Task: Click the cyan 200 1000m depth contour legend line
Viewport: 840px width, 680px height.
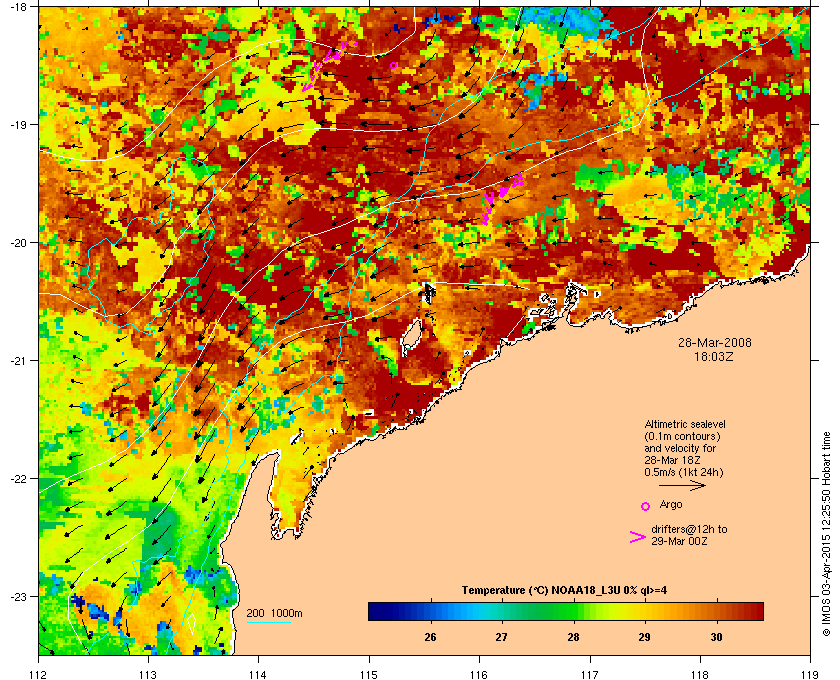Action: 269,623
